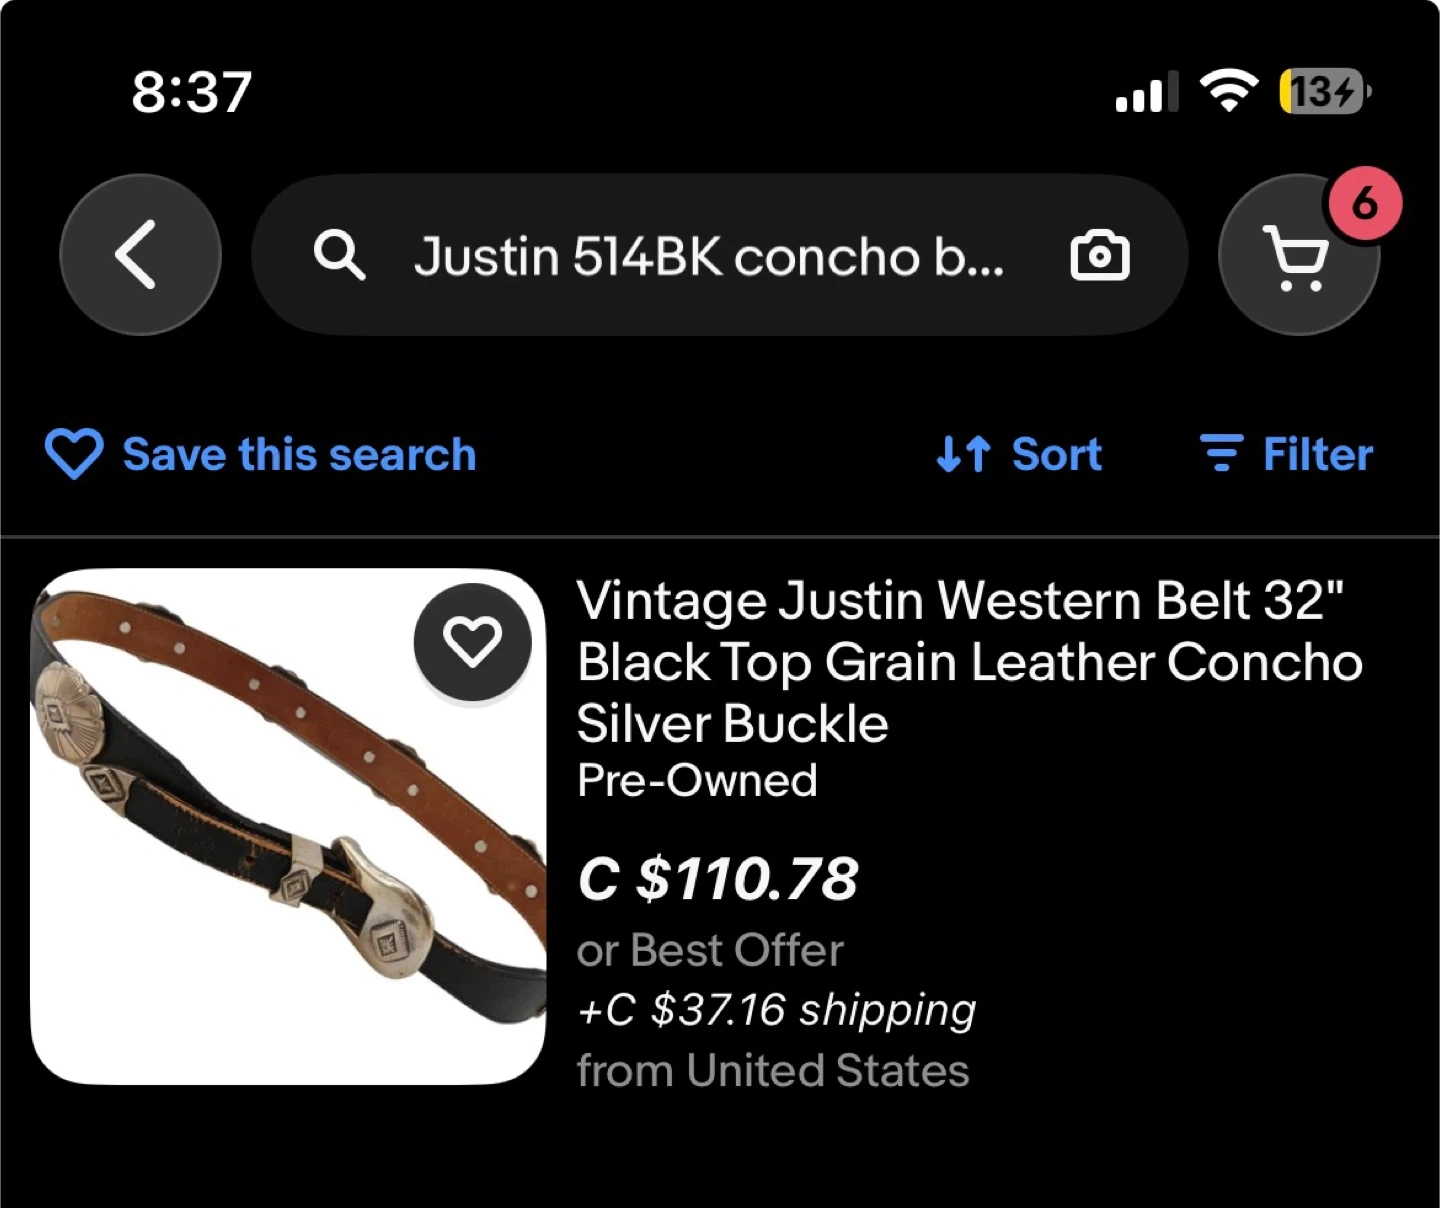Open Vintage Justin Western Belt listing title
Image resolution: width=1440 pixels, height=1208 pixels.
(968, 661)
